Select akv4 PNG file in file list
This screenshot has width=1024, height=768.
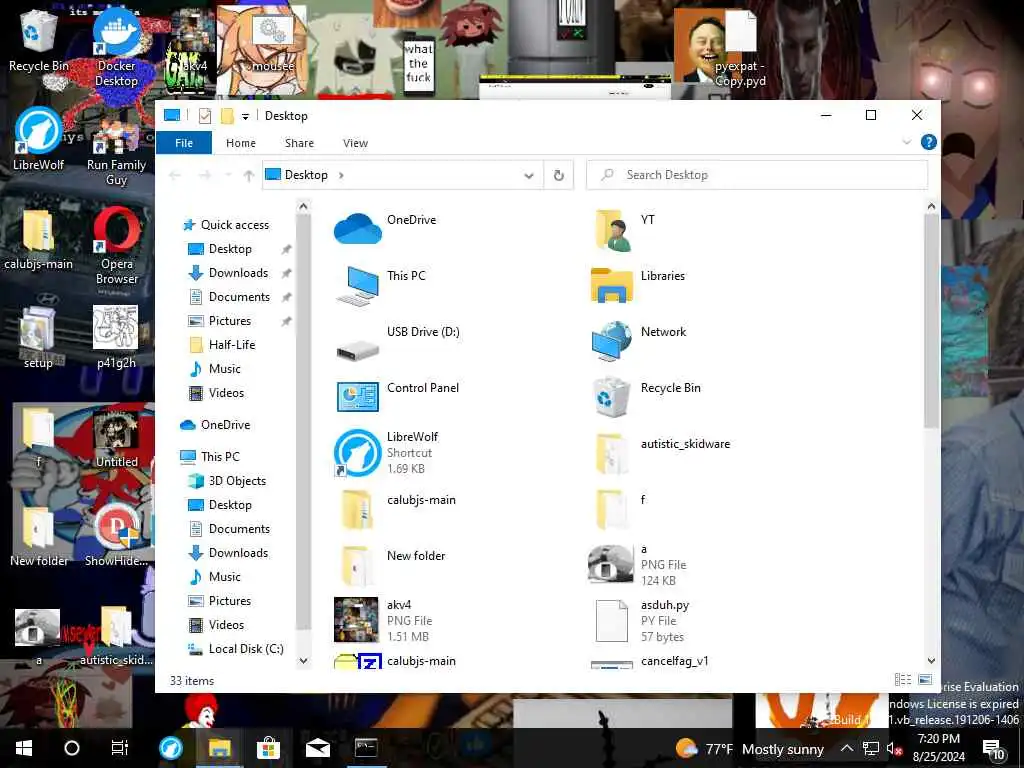coord(383,620)
